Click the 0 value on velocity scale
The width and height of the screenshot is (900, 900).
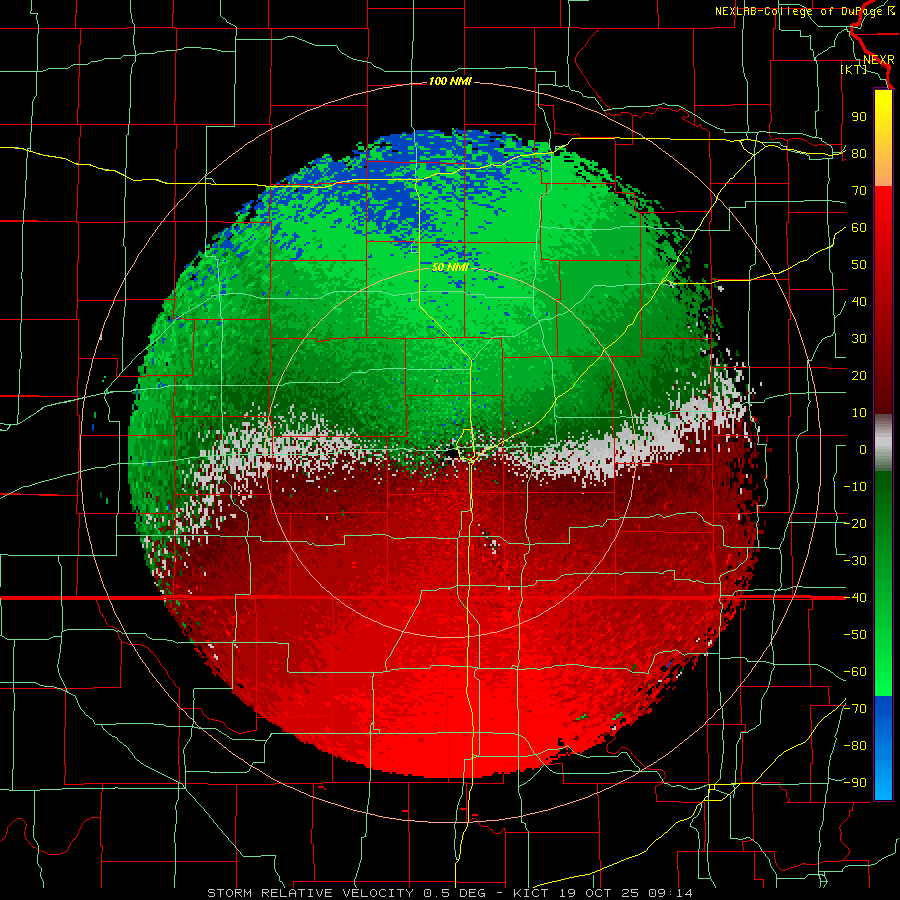[x=863, y=449]
